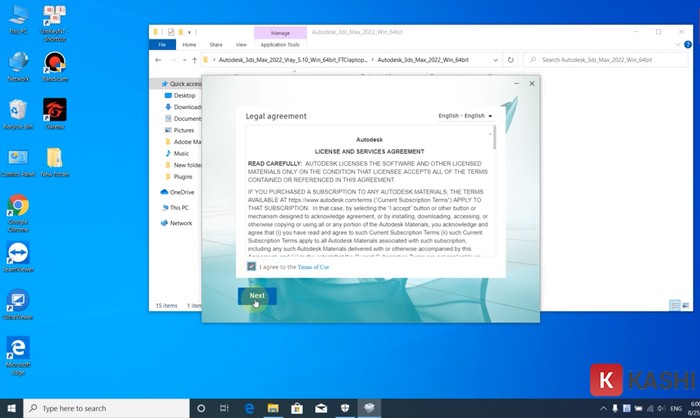
Task: Open the Terms of Use link
Action: click(x=313, y=267)
